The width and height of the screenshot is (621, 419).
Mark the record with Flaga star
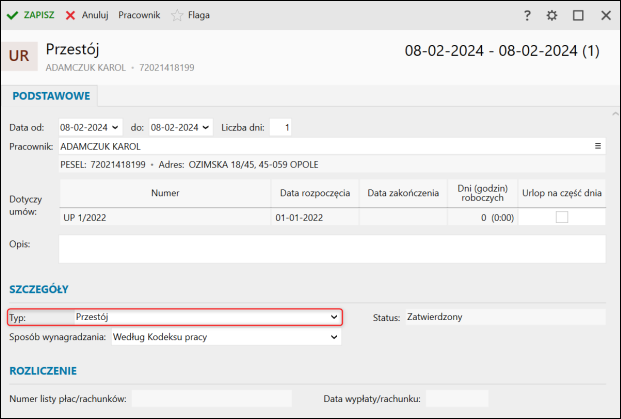(190, 15)
